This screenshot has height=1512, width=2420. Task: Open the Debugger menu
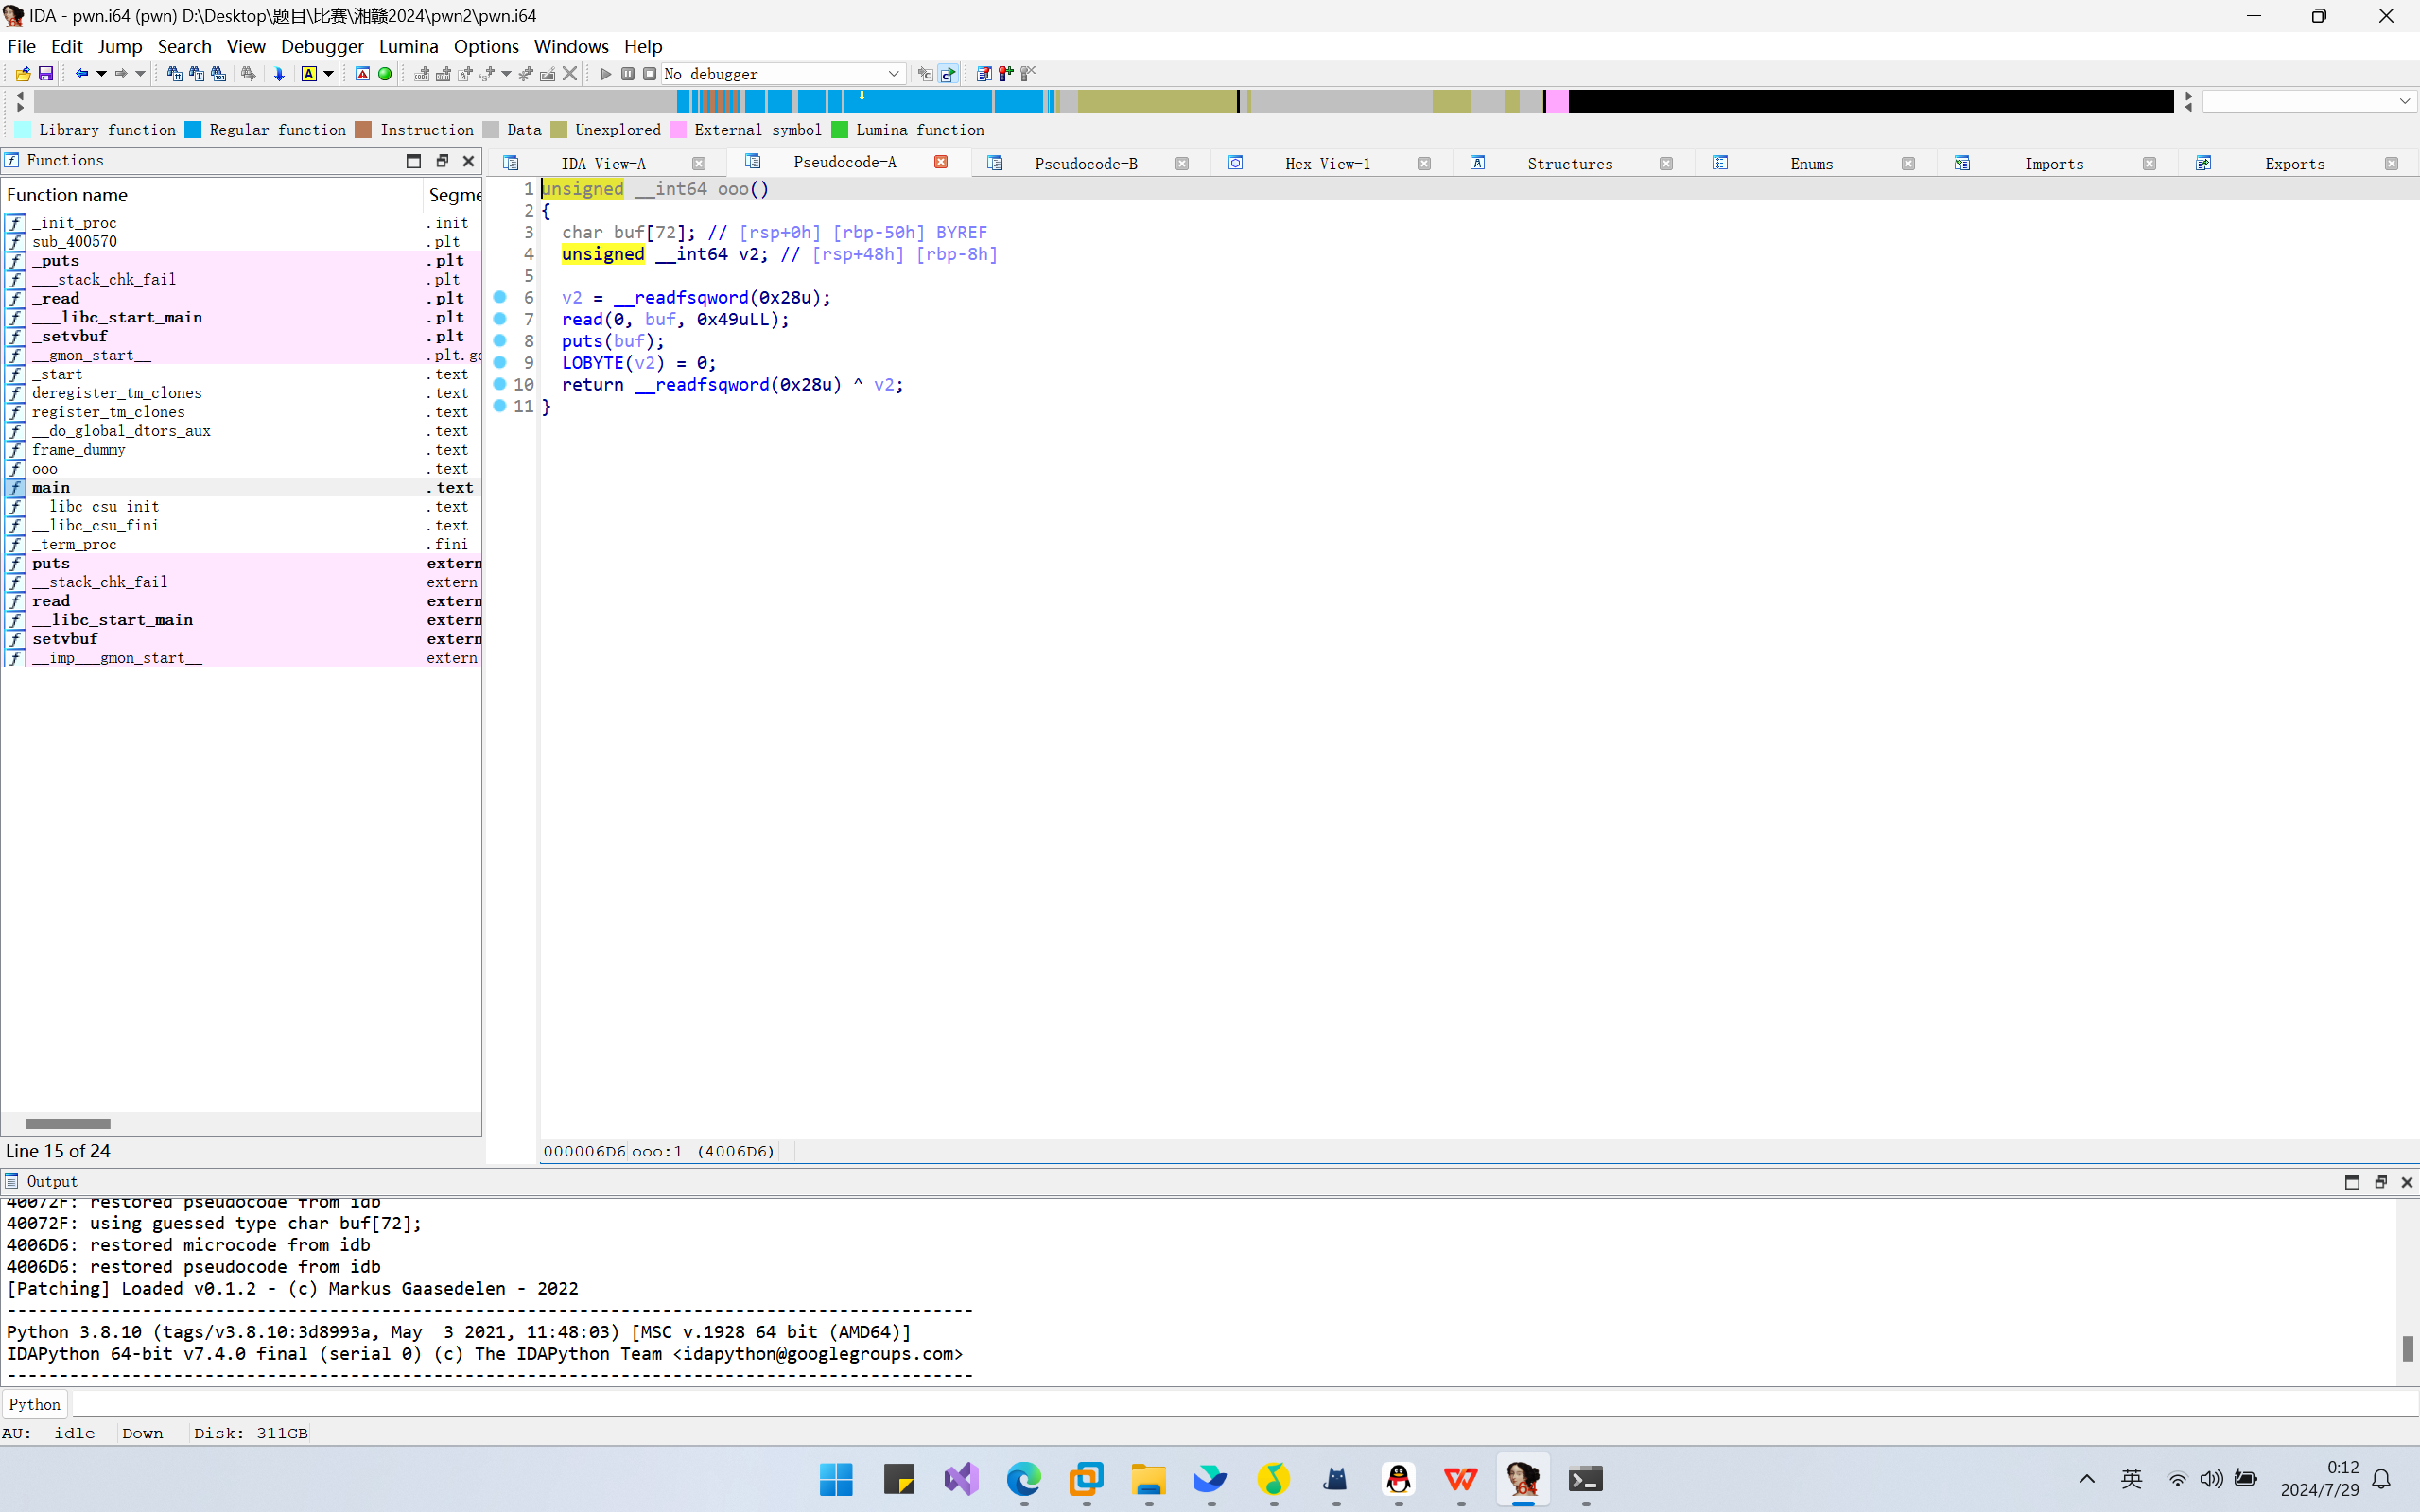[322, 46]
